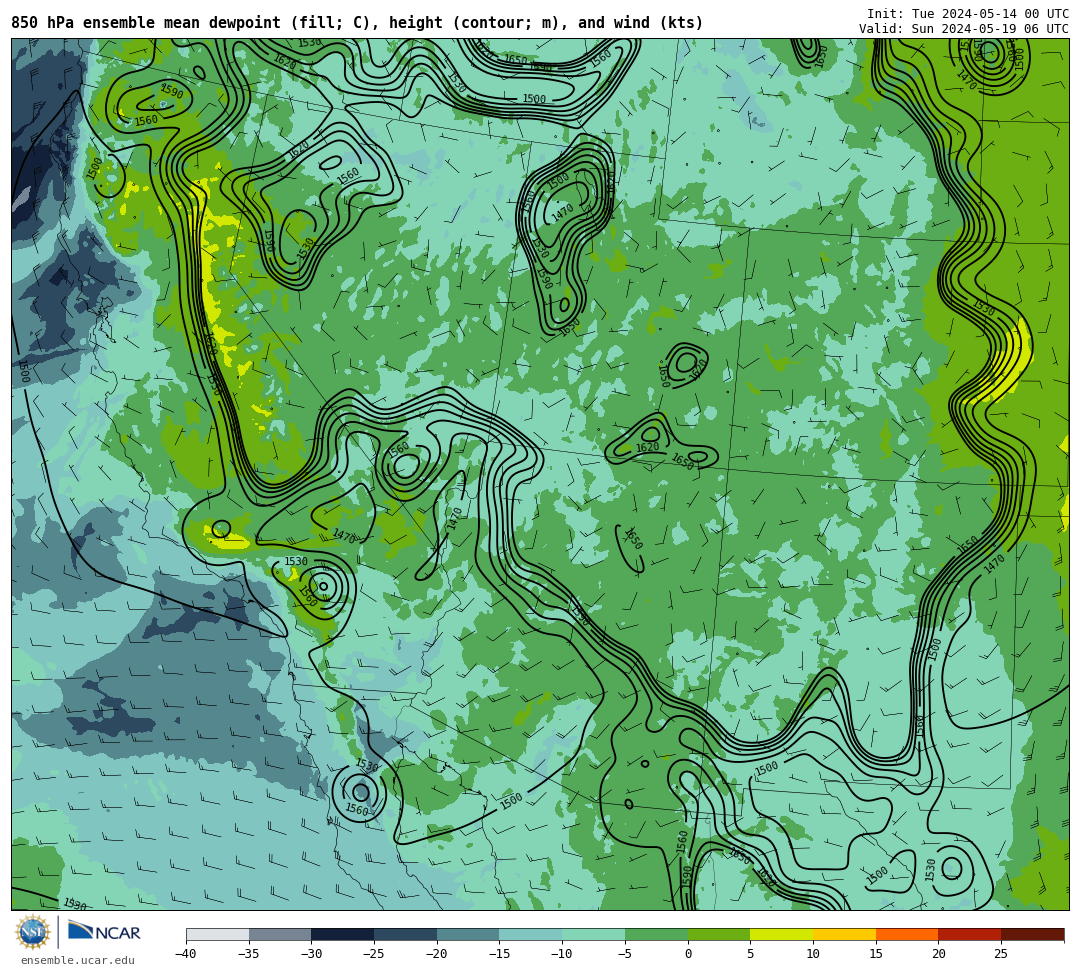Click the -15 to -10 colorbar swatch
This screenshot has height=973, width=1080.
(531, 934)
